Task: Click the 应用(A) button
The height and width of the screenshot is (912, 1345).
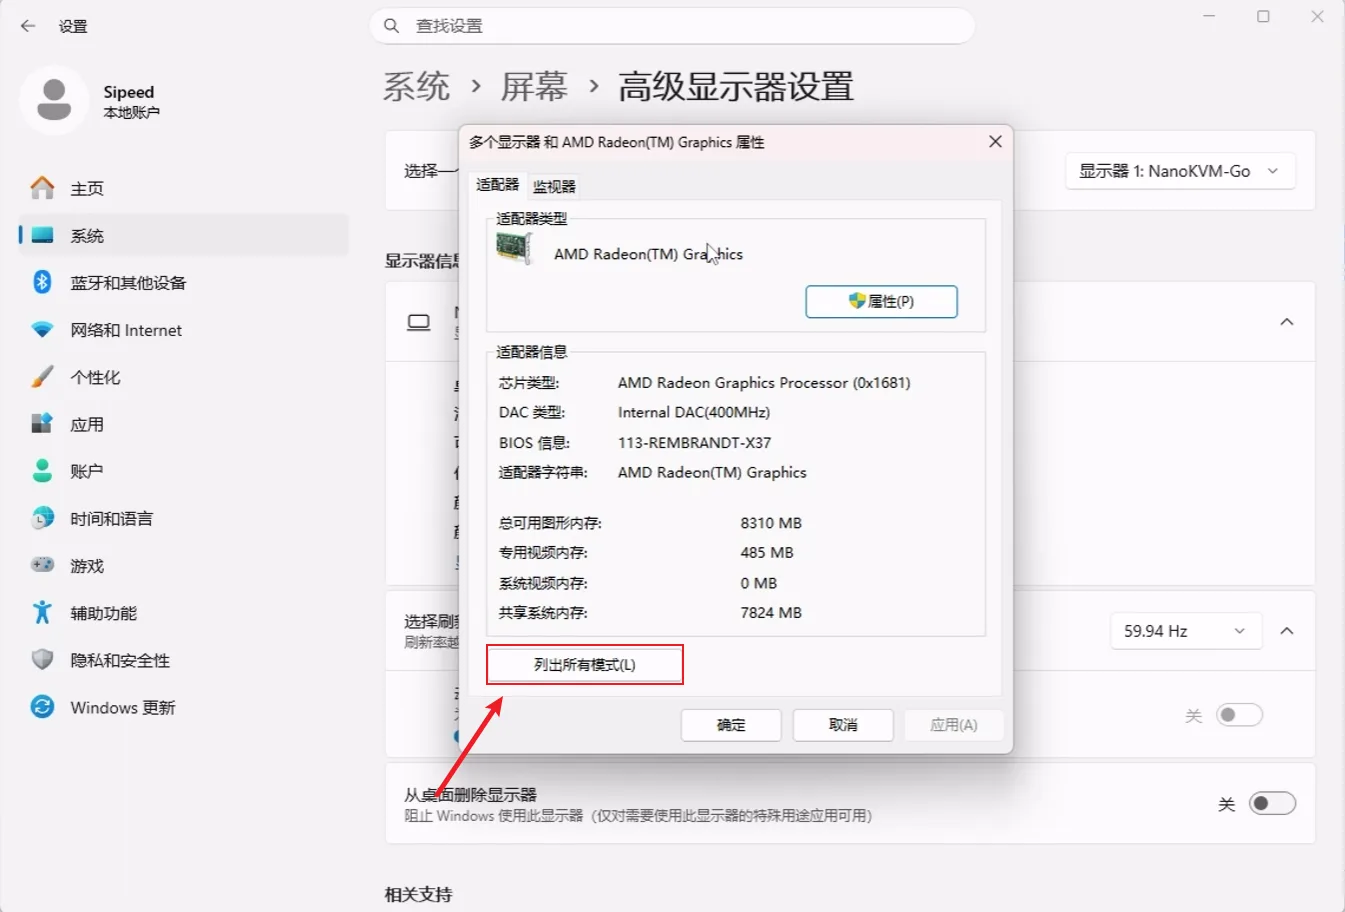Action: tap(954, 725)
